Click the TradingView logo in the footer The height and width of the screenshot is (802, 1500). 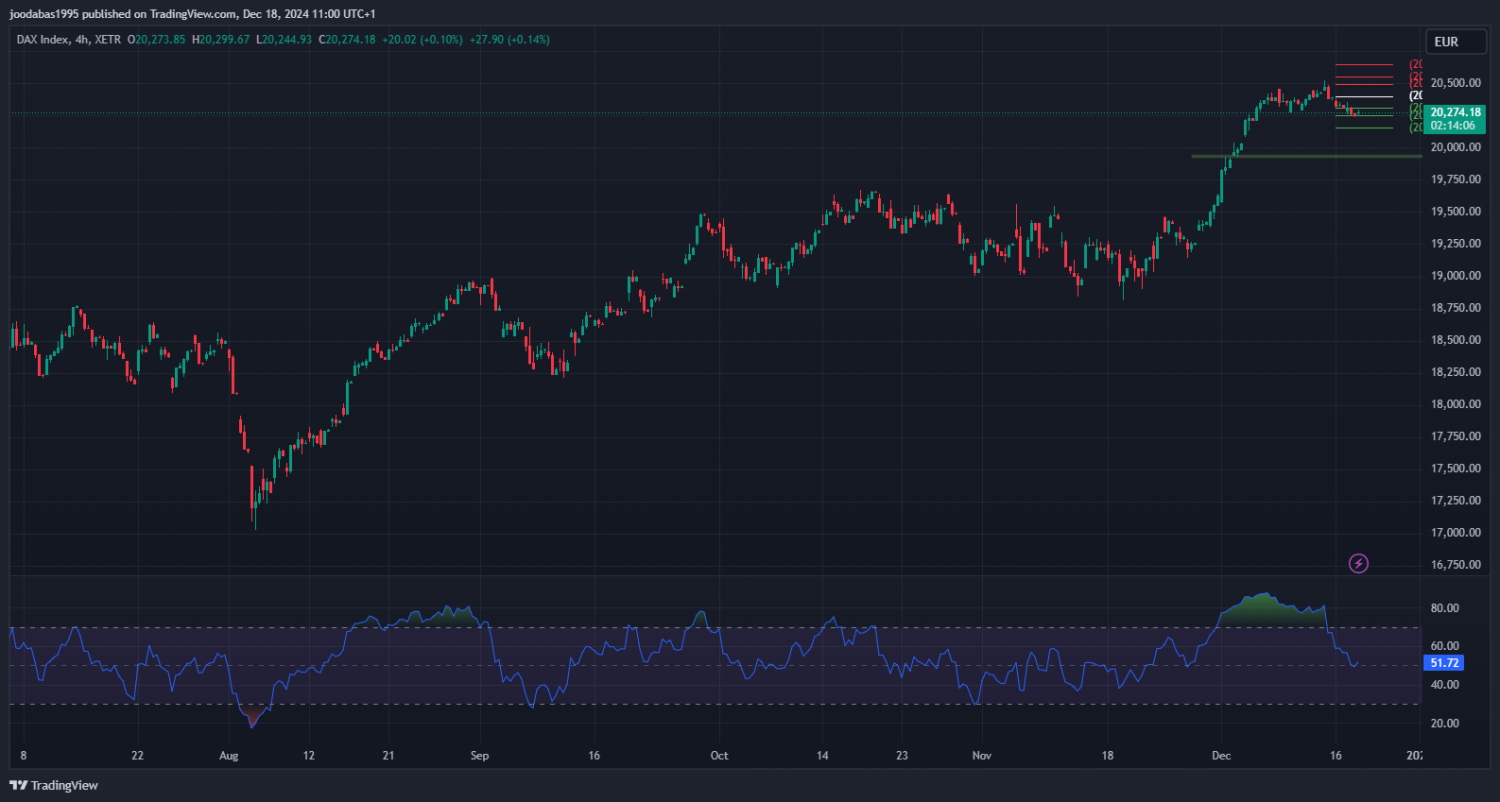[53, 786]
